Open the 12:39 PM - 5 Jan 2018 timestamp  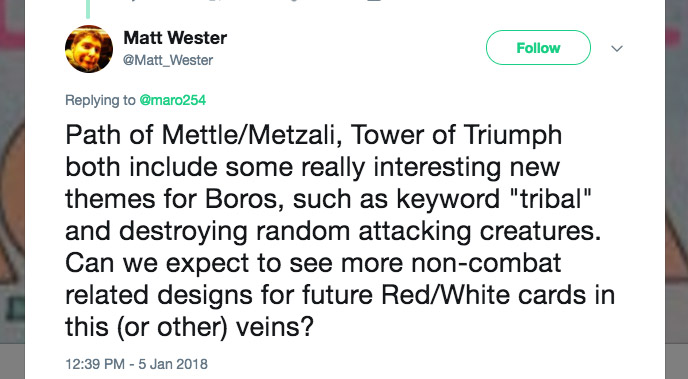tap(136, 364)
